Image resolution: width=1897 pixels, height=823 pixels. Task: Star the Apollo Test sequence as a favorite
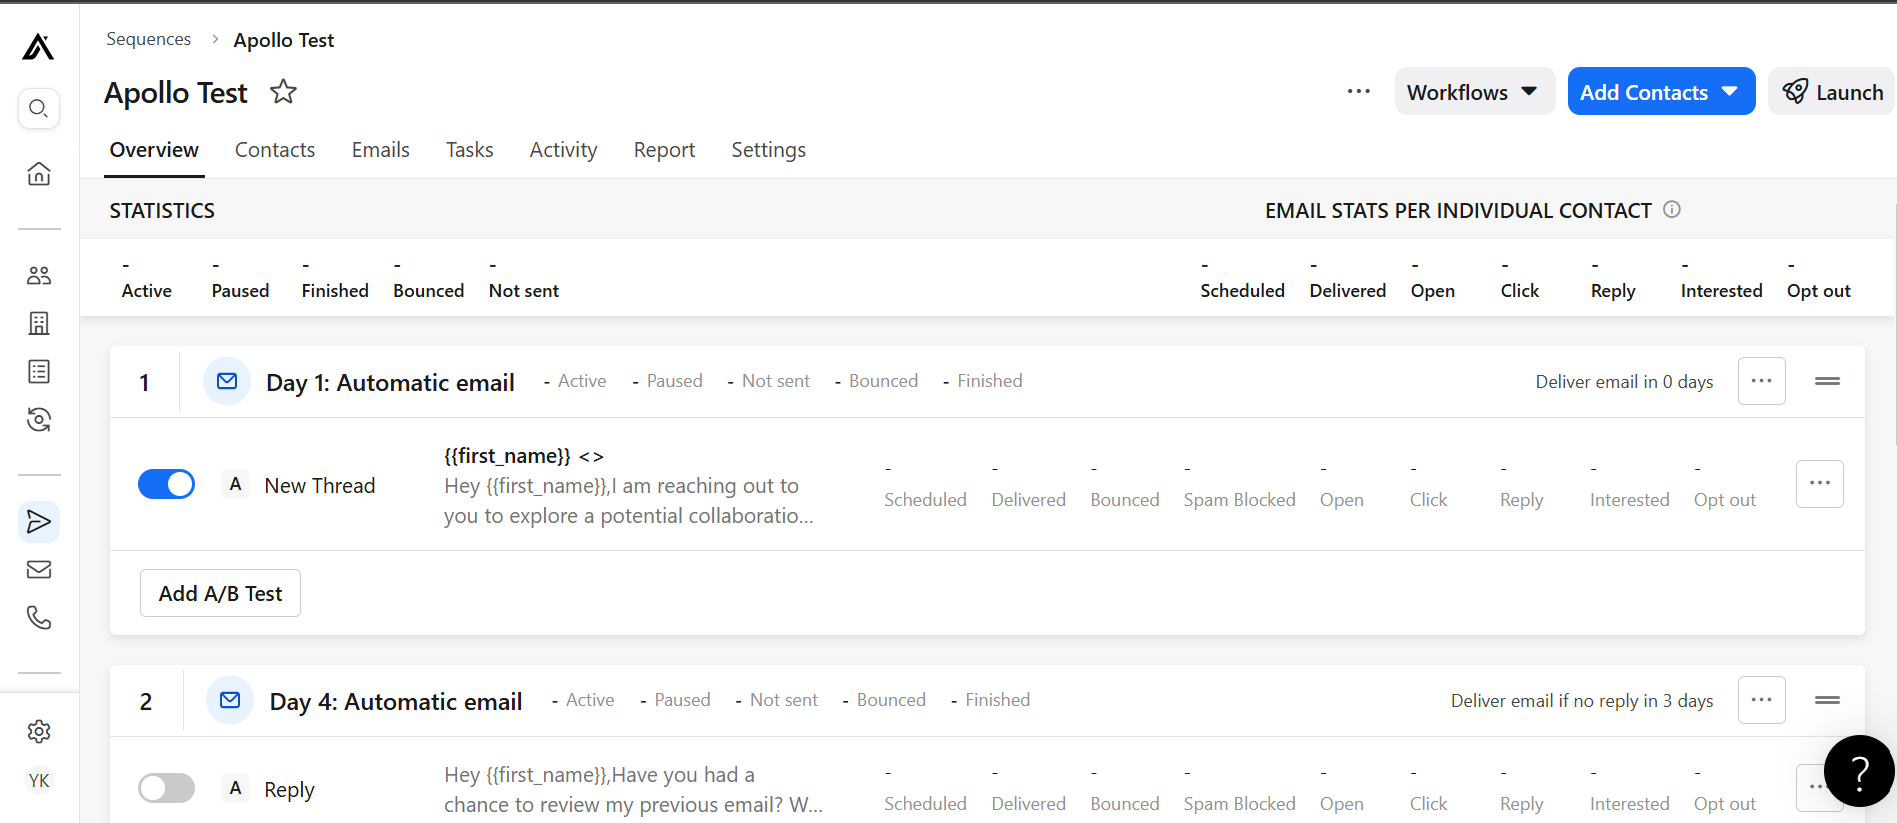pyautogui.click(x=283, y=92)
